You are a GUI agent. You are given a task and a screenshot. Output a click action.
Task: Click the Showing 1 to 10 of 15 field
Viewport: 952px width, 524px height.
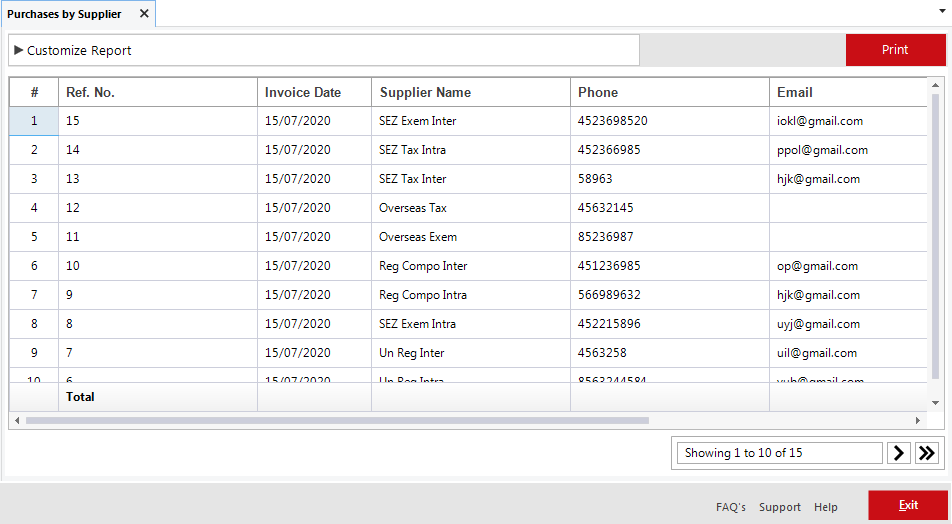(779, 453)
